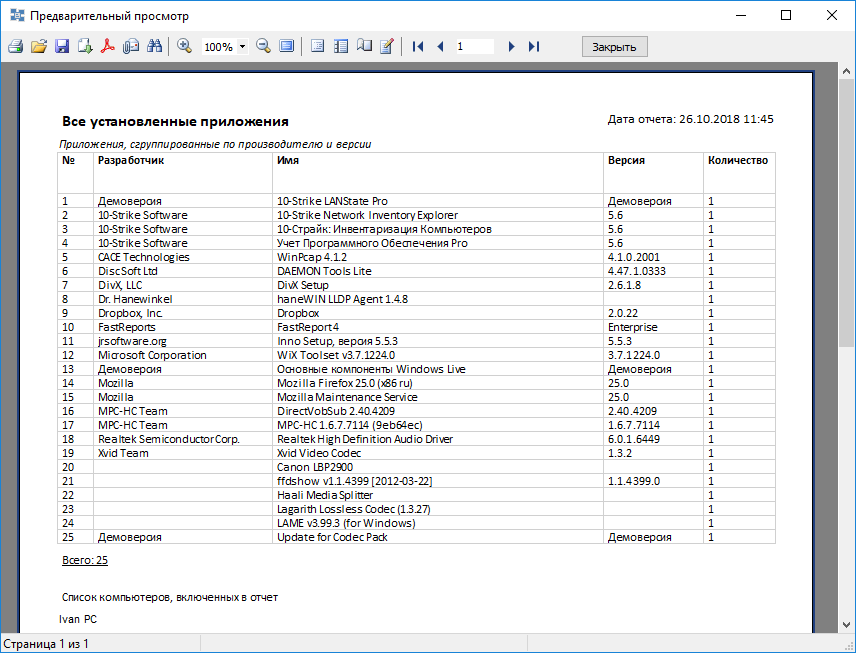Go to the previous page

point(440,46)
